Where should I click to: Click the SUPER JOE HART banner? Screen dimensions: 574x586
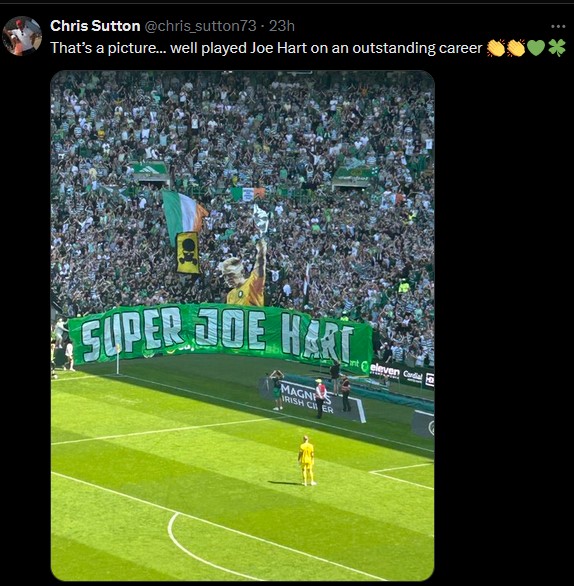[220, 335]
